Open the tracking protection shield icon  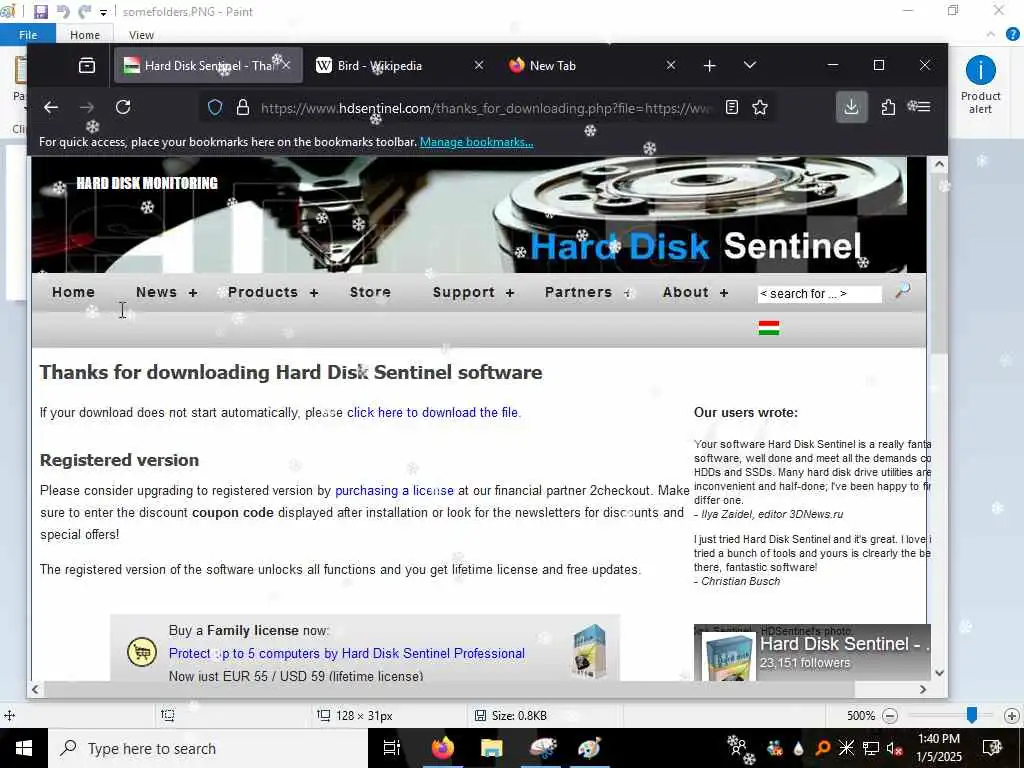click(215, 107)
